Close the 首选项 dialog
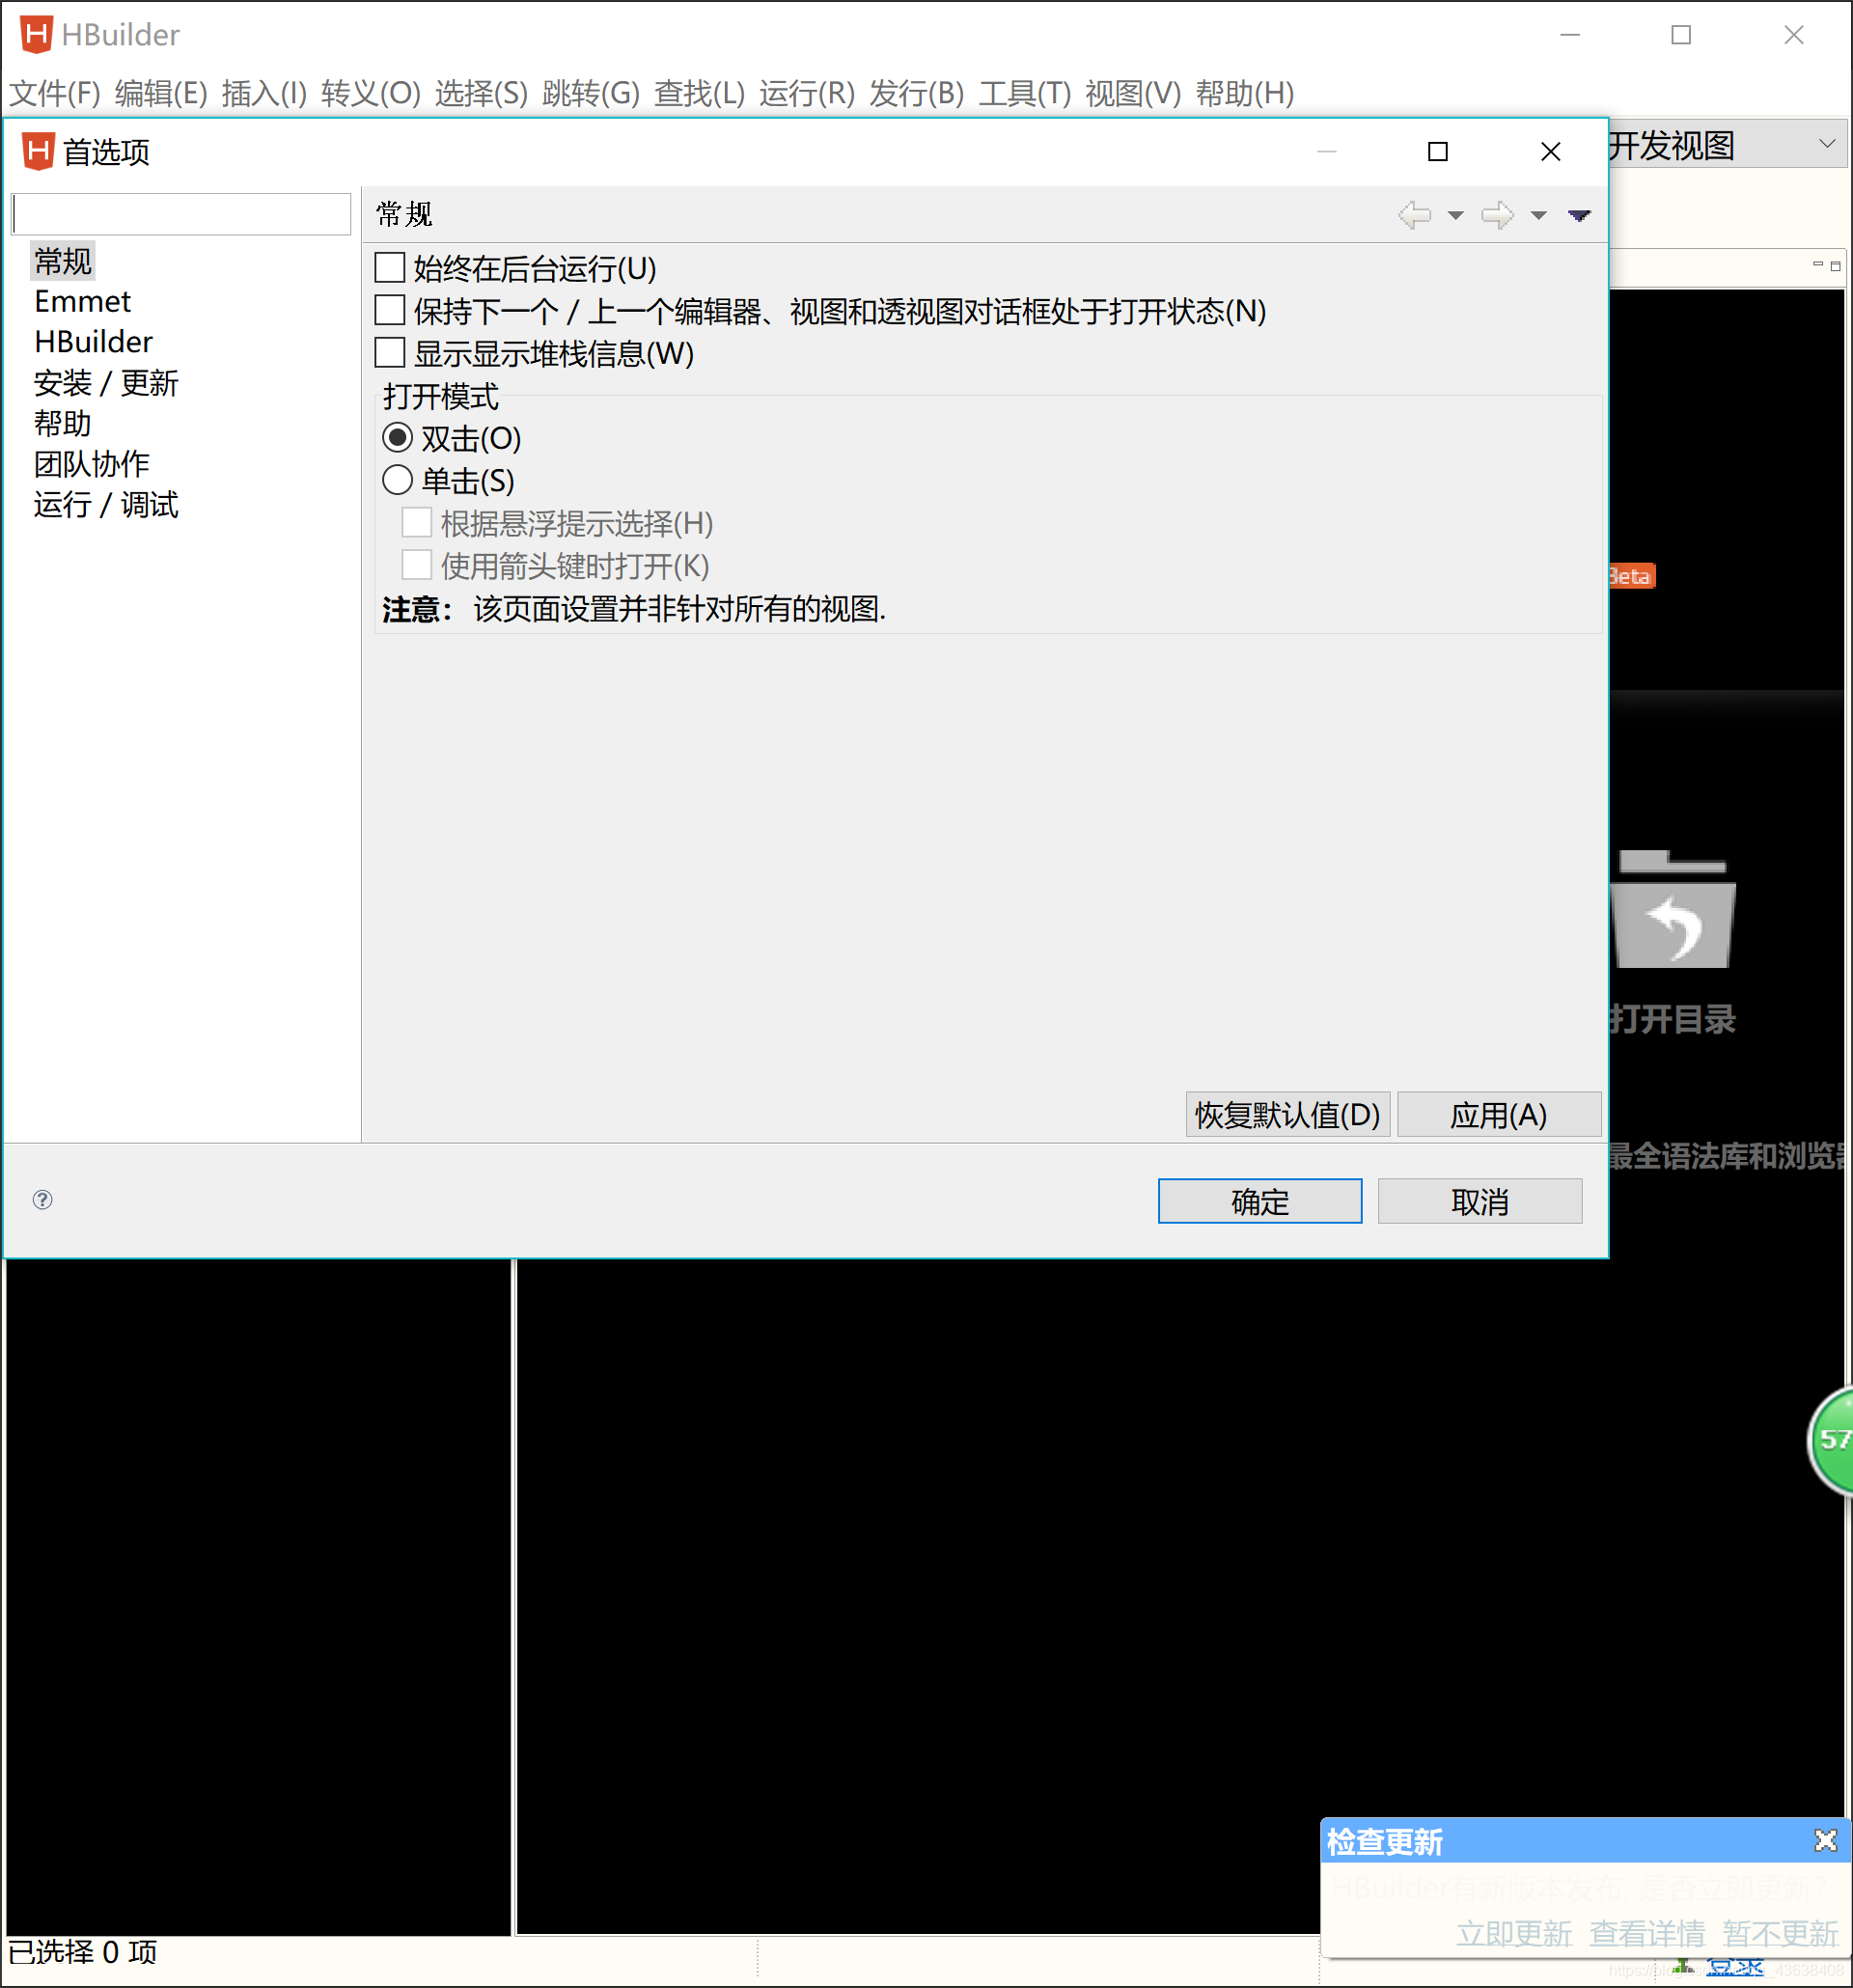Screen dimensions: 1853x1988 (x=1551, y=151)
